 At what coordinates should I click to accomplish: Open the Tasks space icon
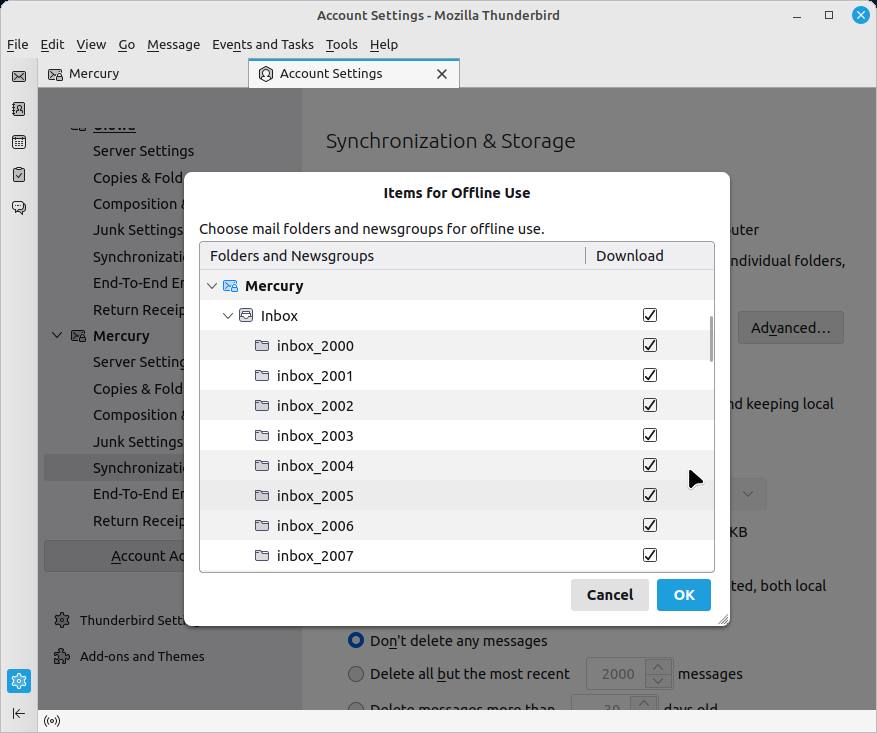pos(19,175)
